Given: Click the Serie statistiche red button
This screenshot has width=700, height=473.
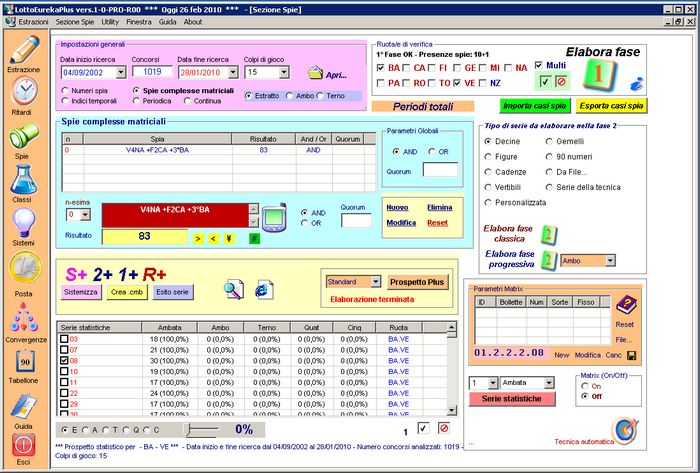Looking at the screenshot, I should (x=512, y=398).
